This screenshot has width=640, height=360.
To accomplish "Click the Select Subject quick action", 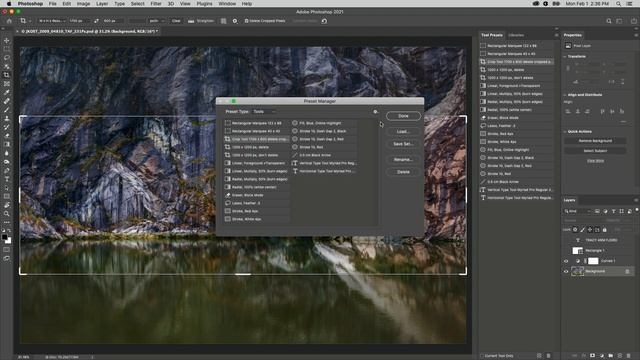I will tap(595, 151).
